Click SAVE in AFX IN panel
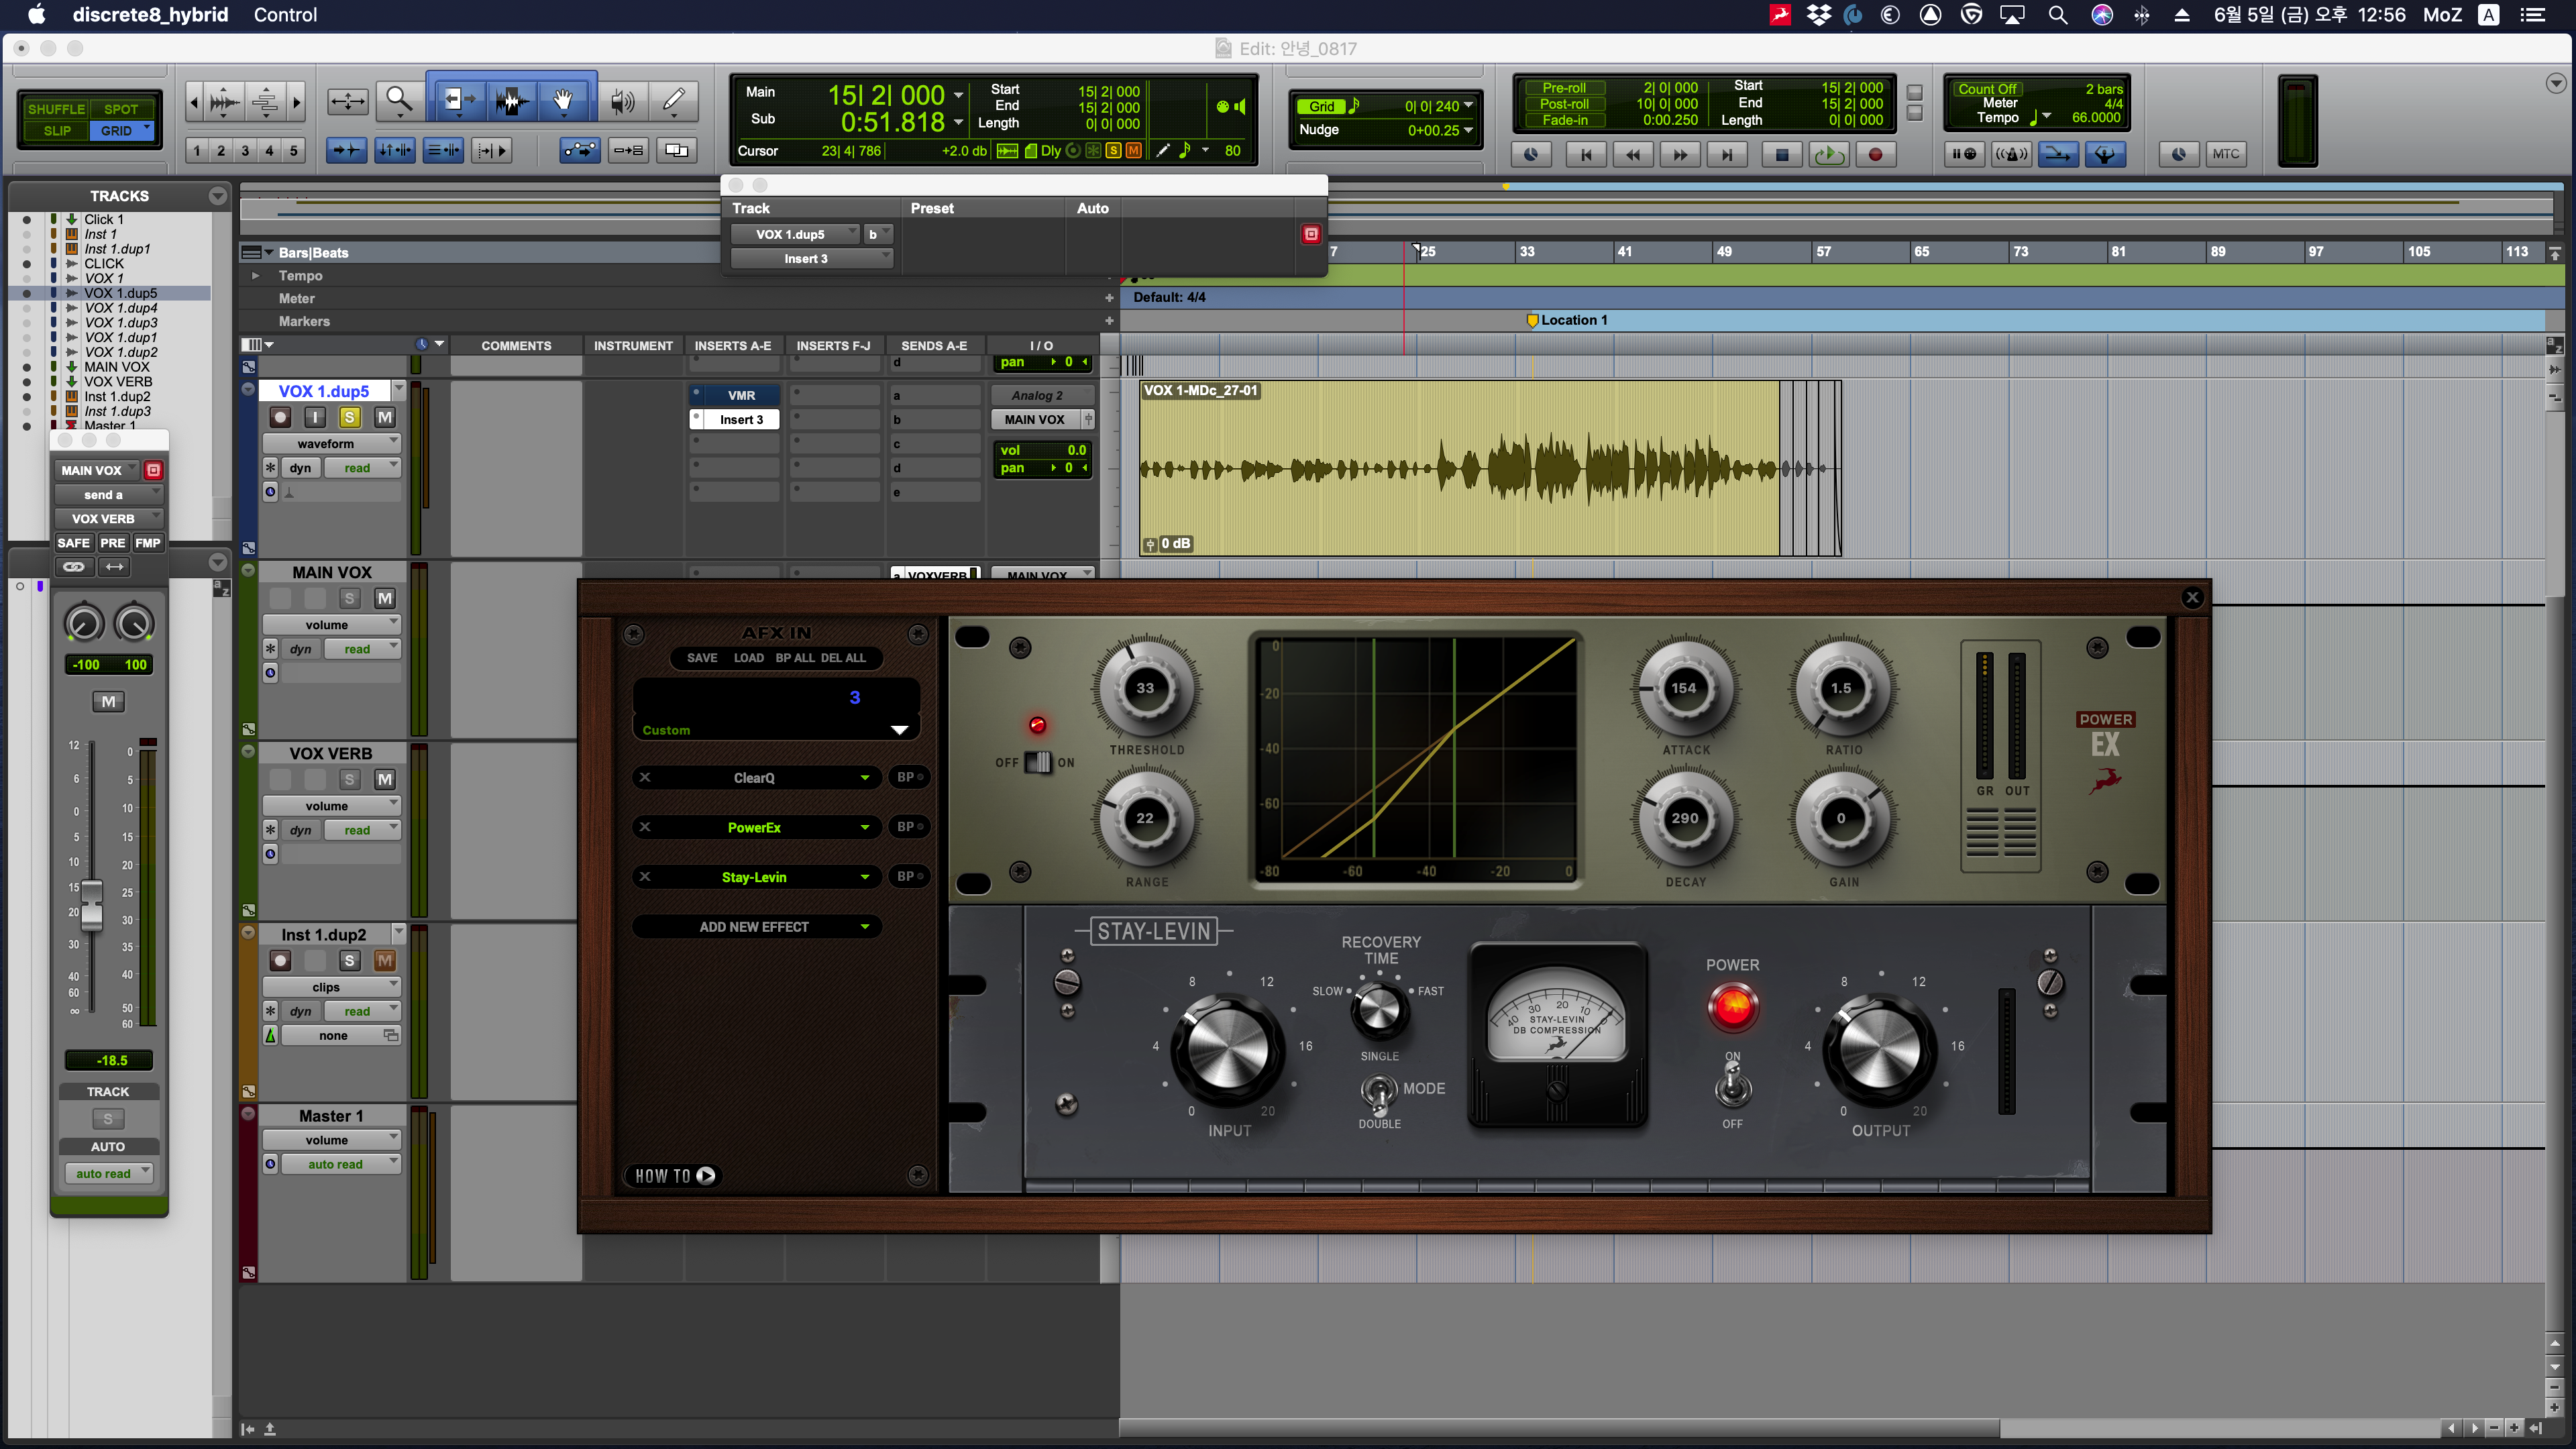This screenshot has width=2576, height=1449. (x=702, y=657)
